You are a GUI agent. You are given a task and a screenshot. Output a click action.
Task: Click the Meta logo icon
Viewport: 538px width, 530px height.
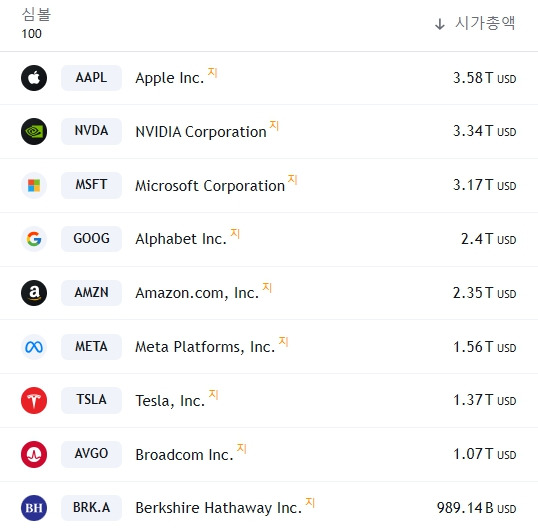point(34,347)
